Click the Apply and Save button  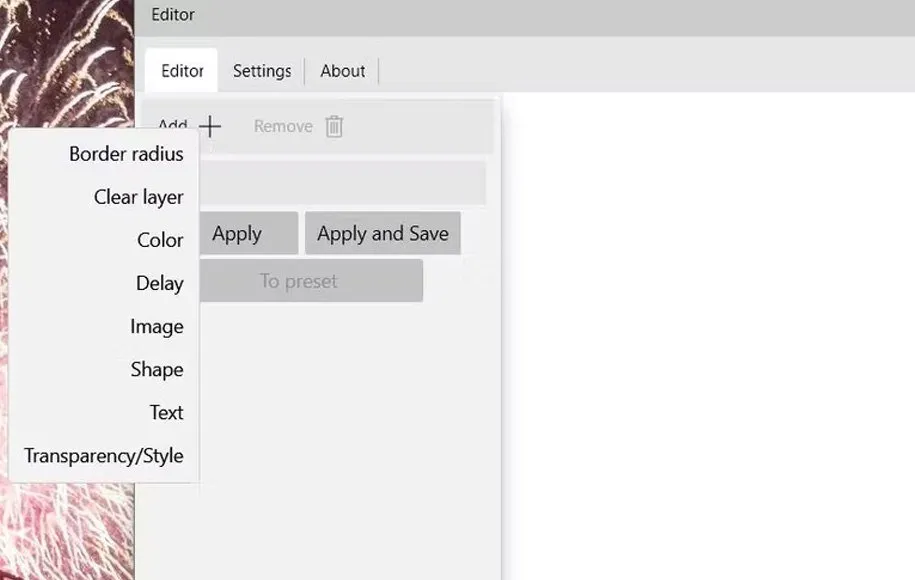(x=382, y=234)
